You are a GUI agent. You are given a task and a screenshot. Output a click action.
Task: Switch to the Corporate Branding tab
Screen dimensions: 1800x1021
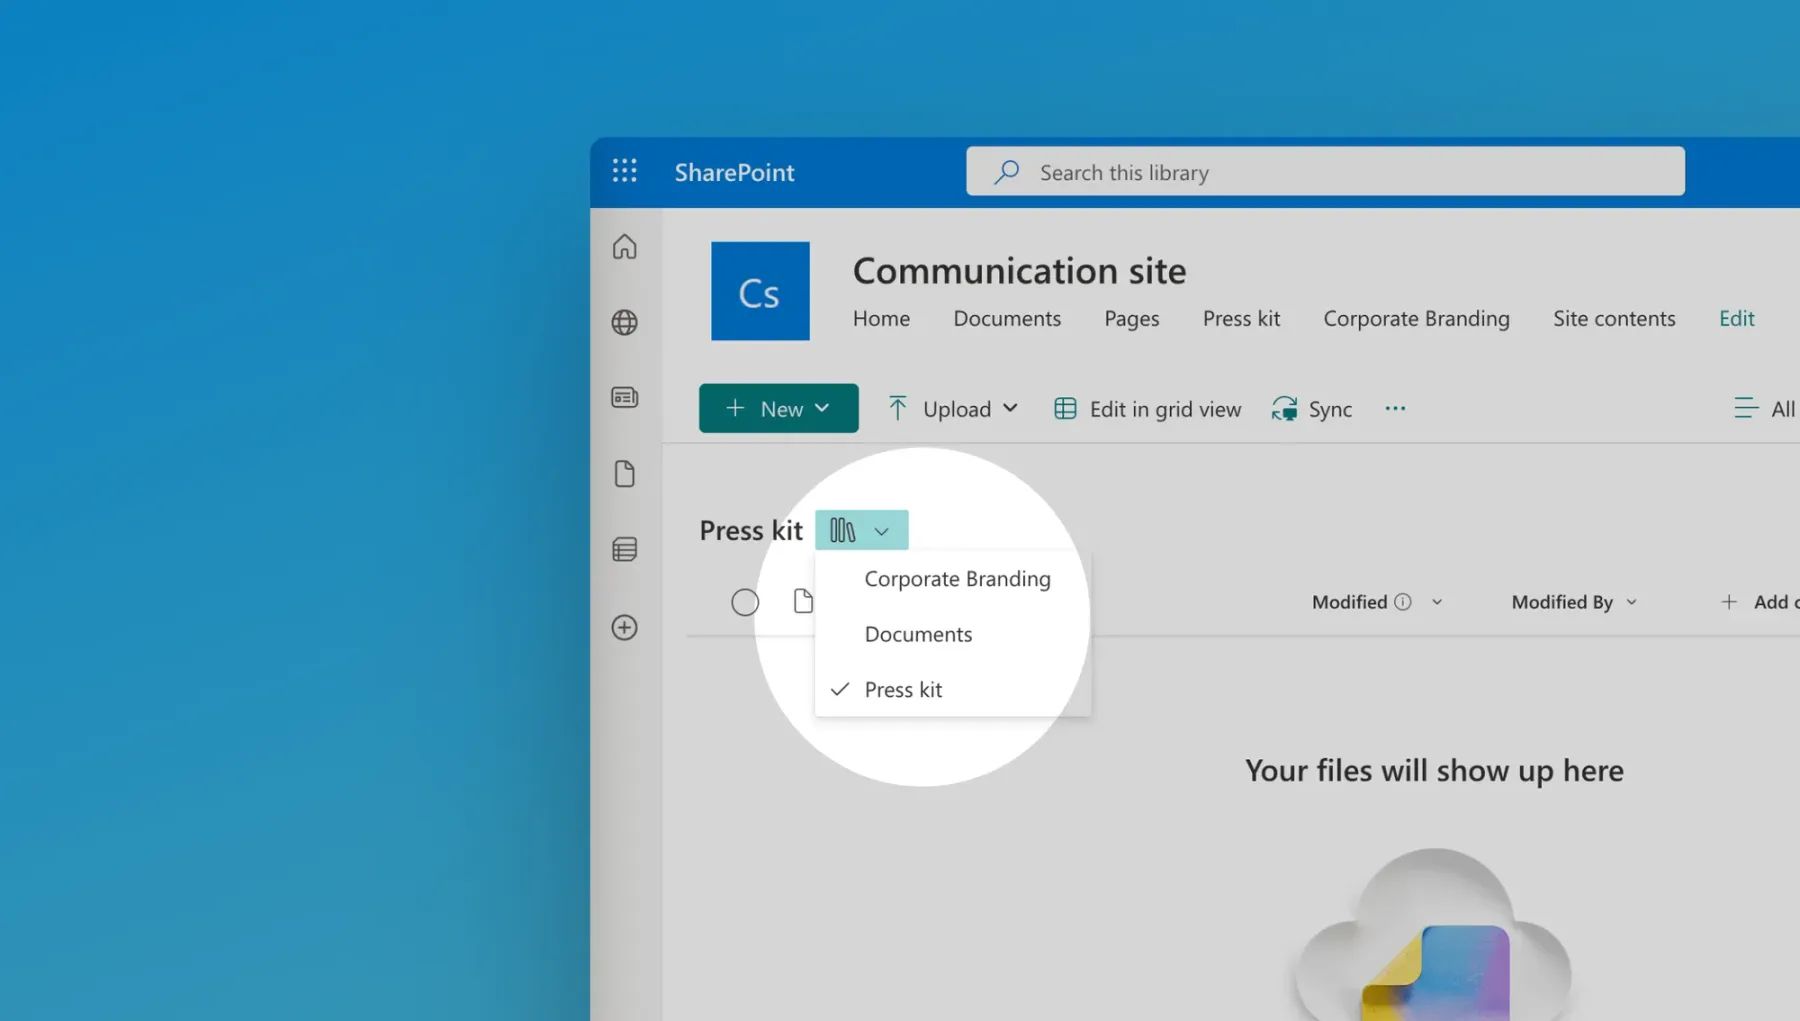point(1416,318)
